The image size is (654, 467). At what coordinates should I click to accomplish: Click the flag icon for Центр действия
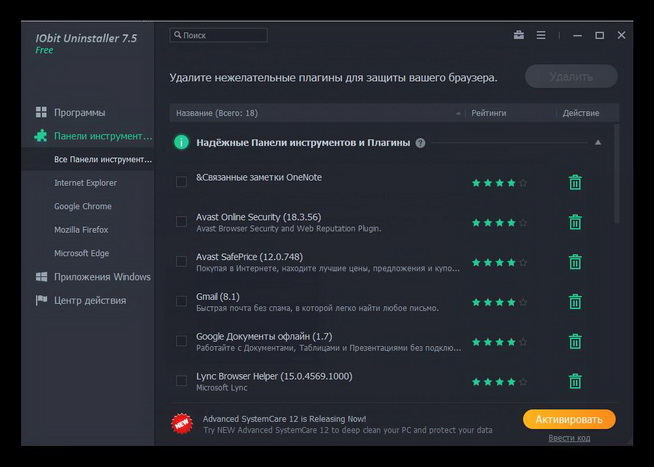click(x=41, y=300)
